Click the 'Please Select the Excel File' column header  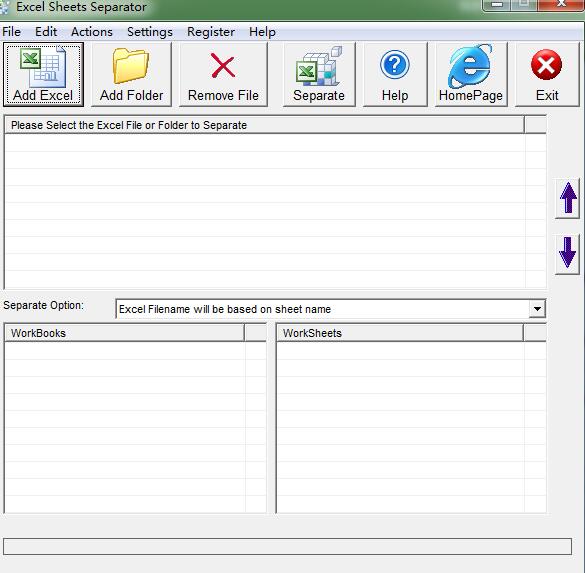[x=264, y=125]
